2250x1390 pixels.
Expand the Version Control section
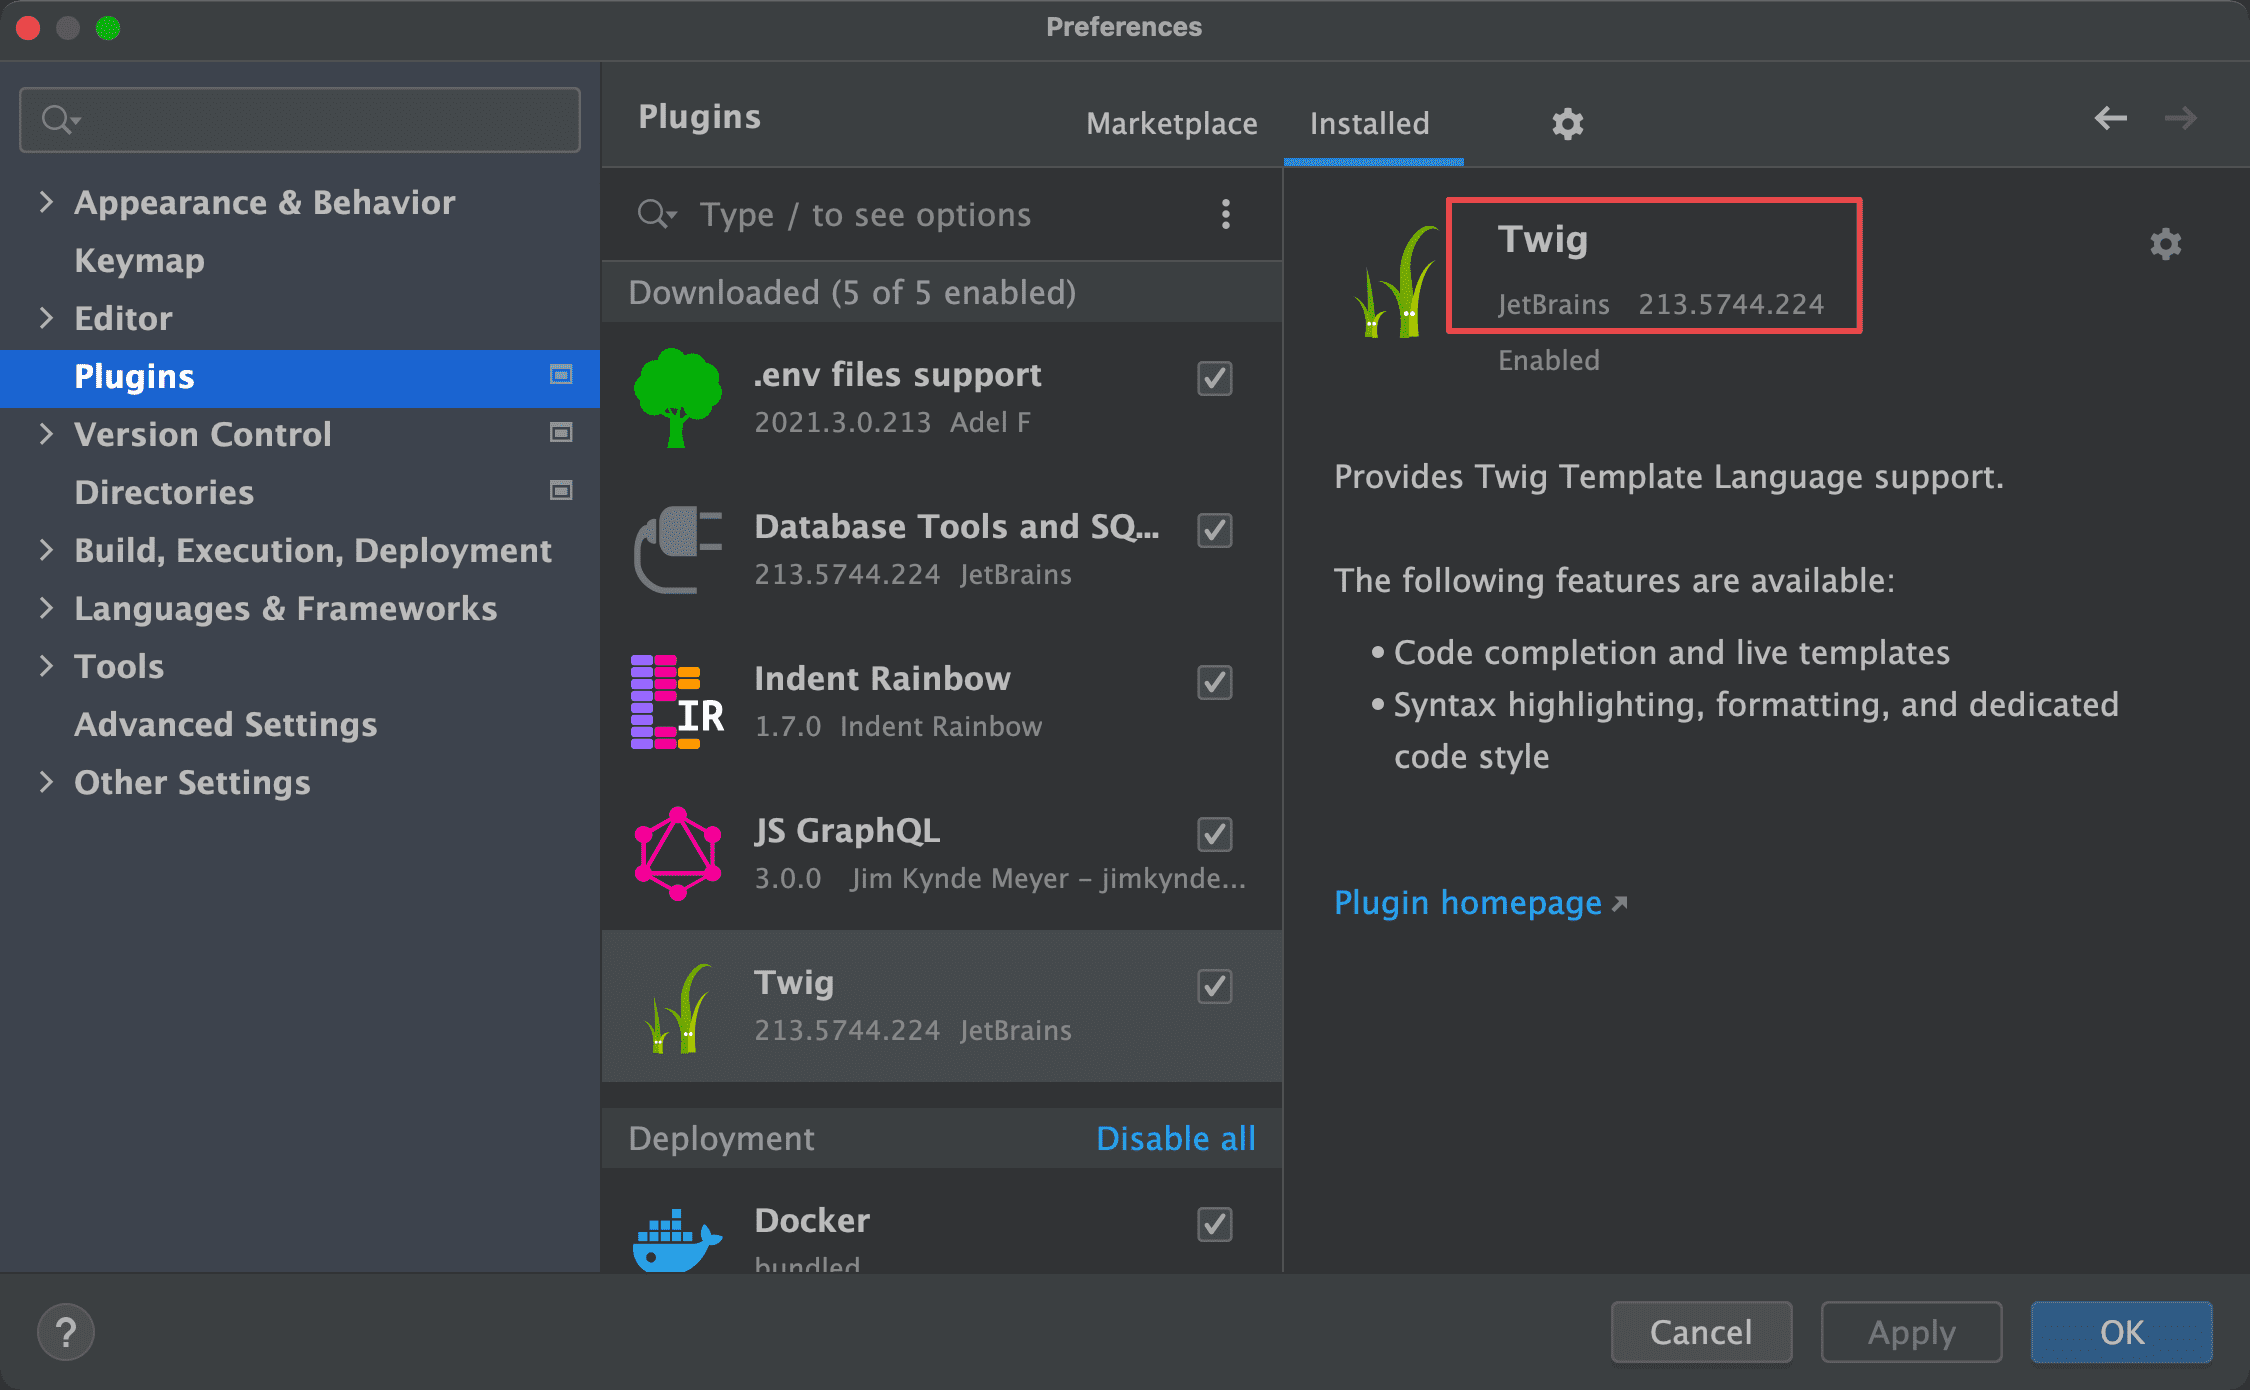(46, 434)
